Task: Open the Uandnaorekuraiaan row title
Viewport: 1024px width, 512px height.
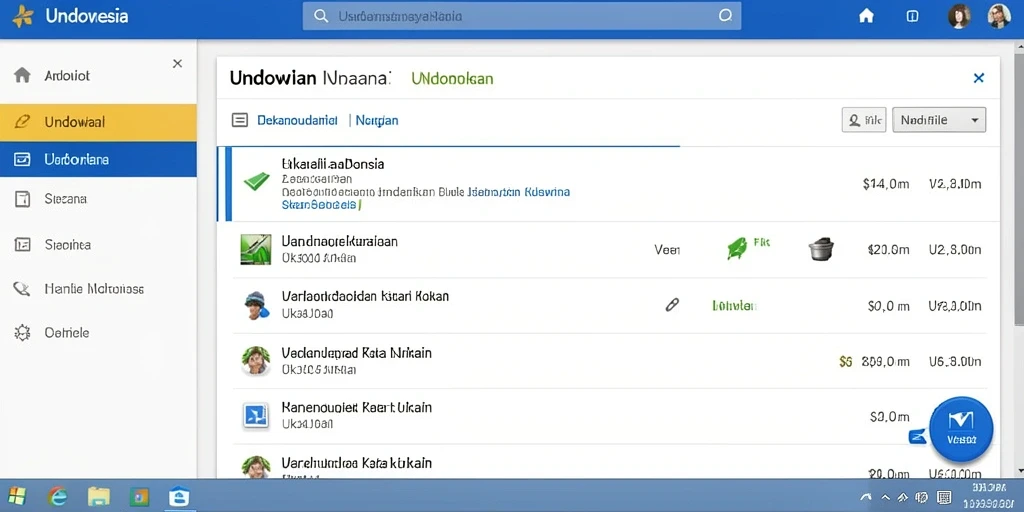Action: click(340, 241)
